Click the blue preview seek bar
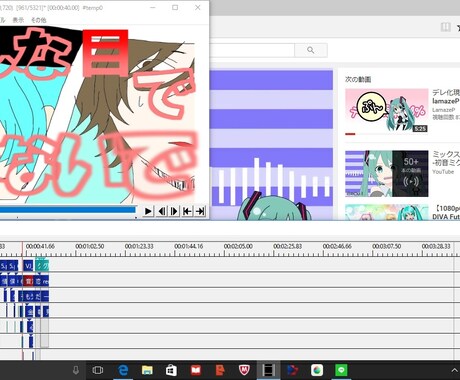The width and height of the screenshot is (460, 380). tap(68, 210)
